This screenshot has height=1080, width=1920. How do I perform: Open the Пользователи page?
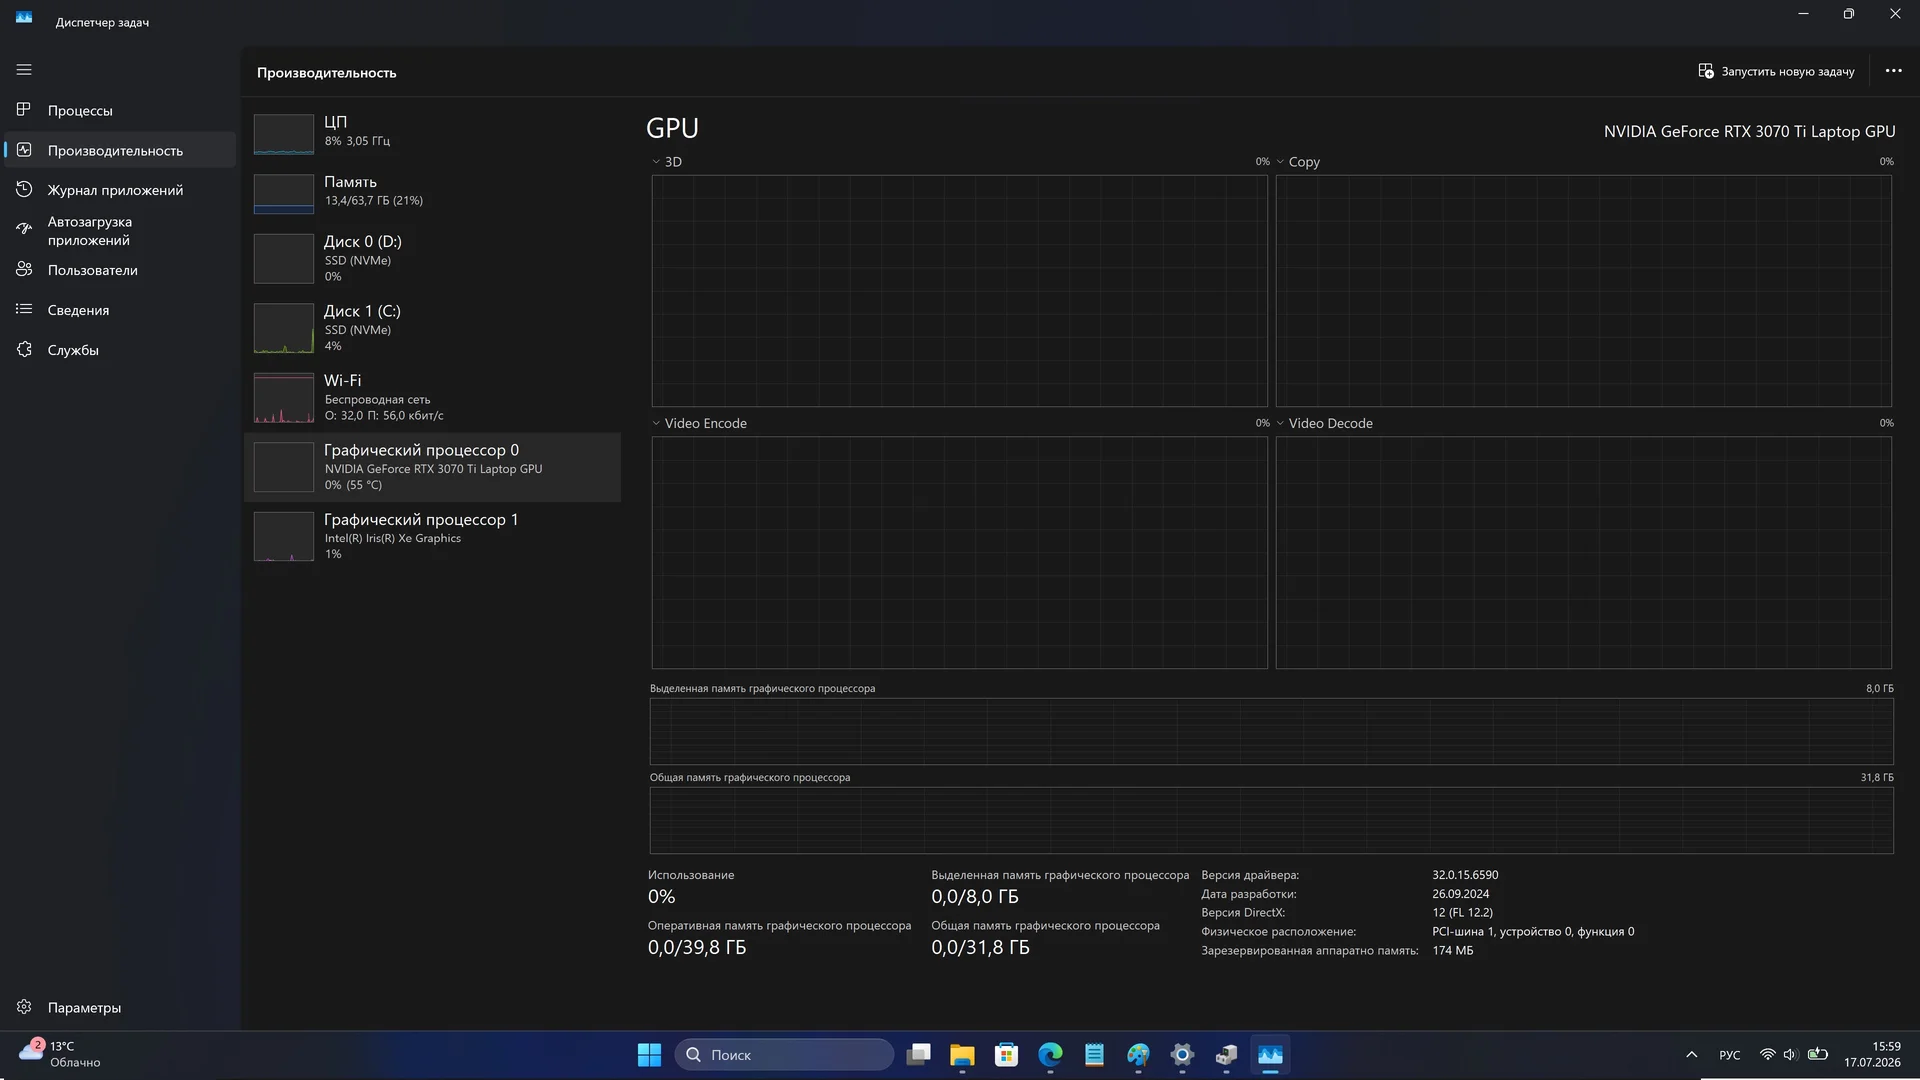click(120, 270)
